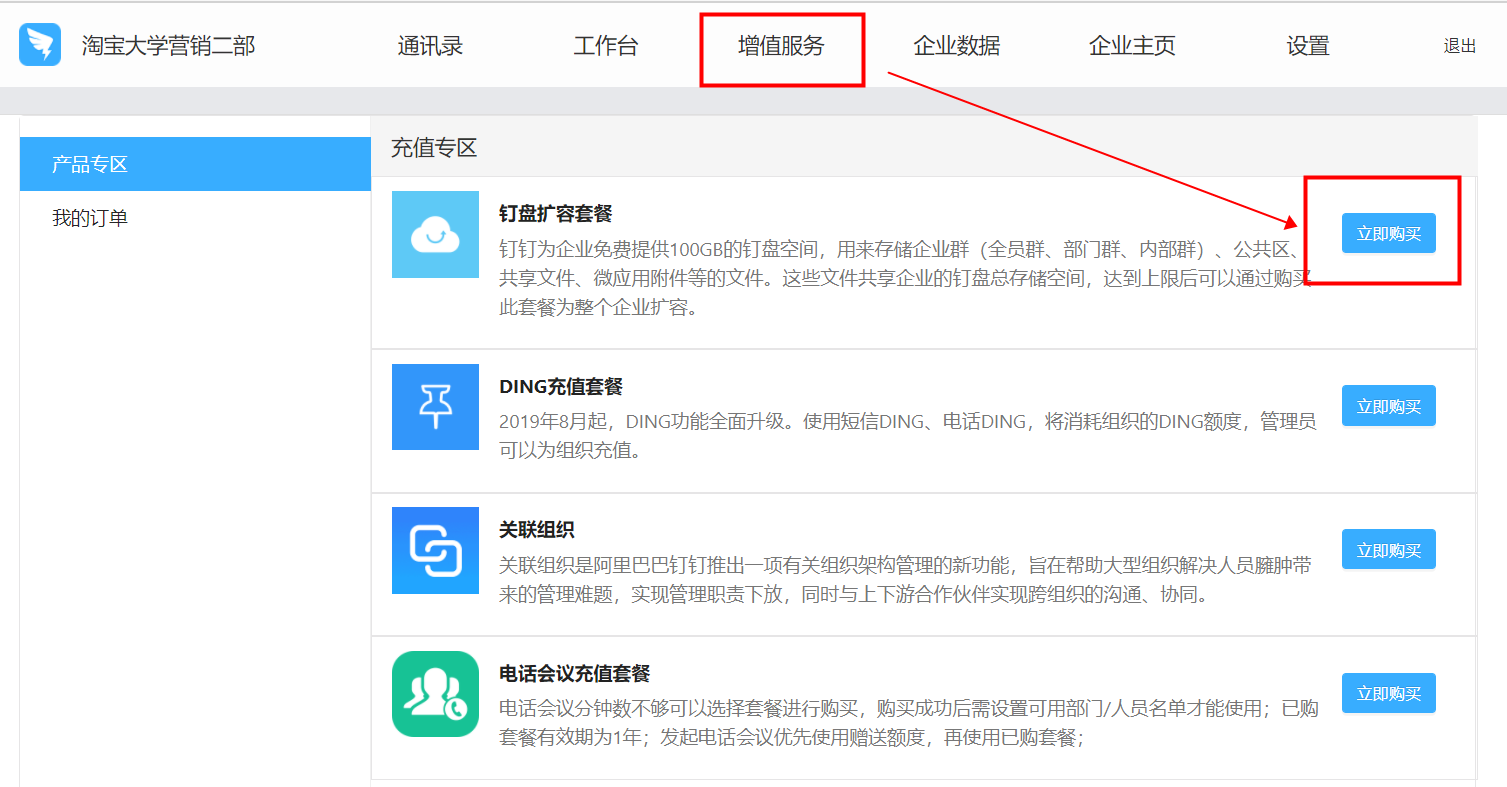Open the 设置 tab
The image size is (1507, 787).
pos(1308,46)
